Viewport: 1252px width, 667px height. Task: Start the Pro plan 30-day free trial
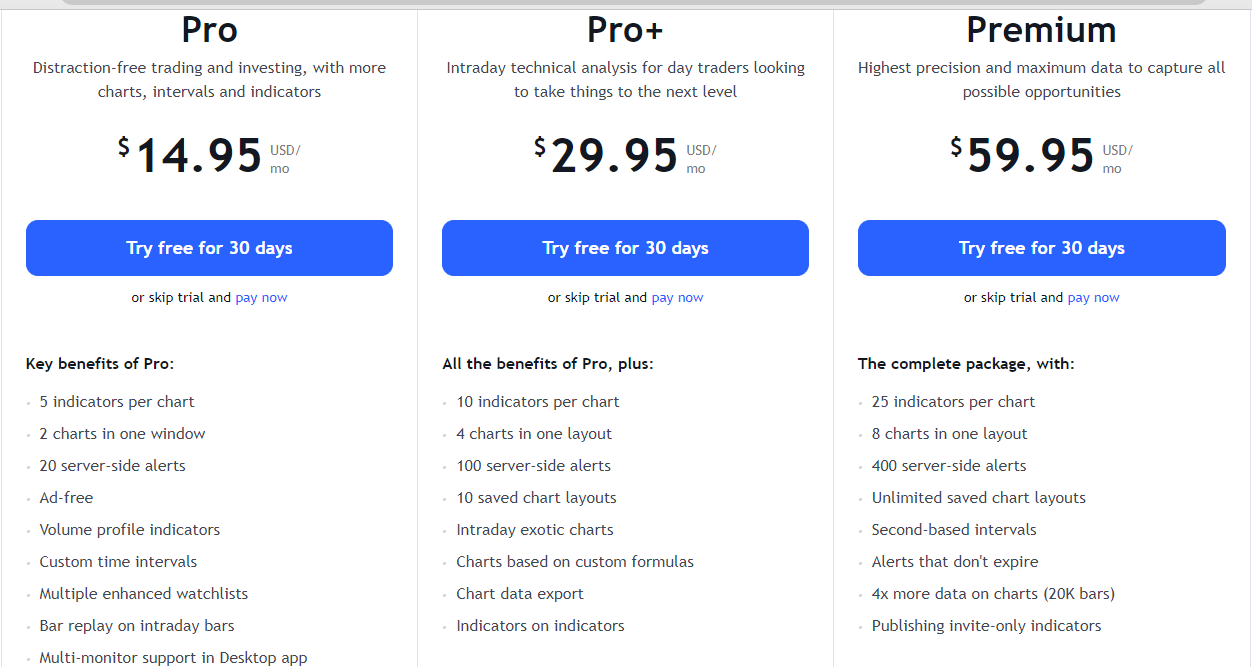click(209, 248)
